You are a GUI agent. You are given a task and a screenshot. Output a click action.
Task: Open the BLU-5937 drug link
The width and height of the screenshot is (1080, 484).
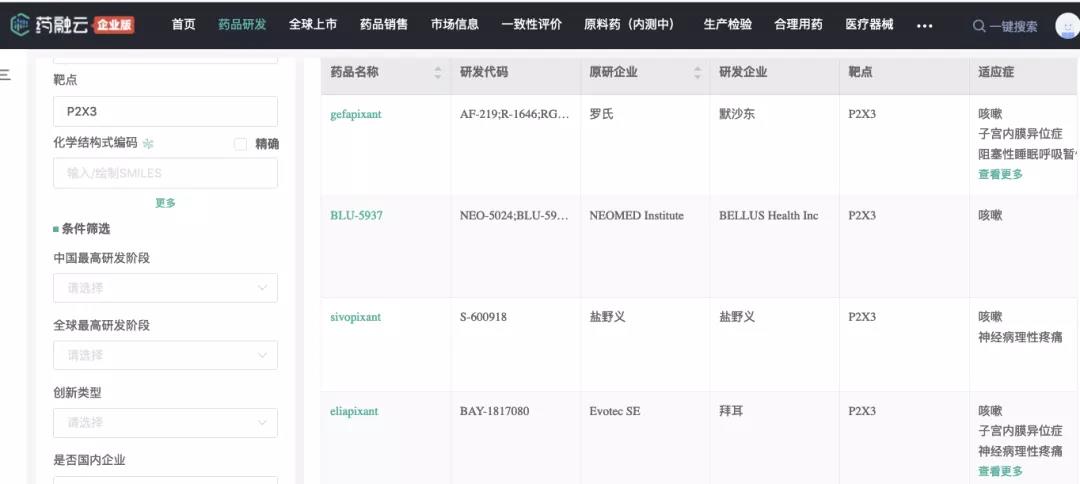coord(356,215)
